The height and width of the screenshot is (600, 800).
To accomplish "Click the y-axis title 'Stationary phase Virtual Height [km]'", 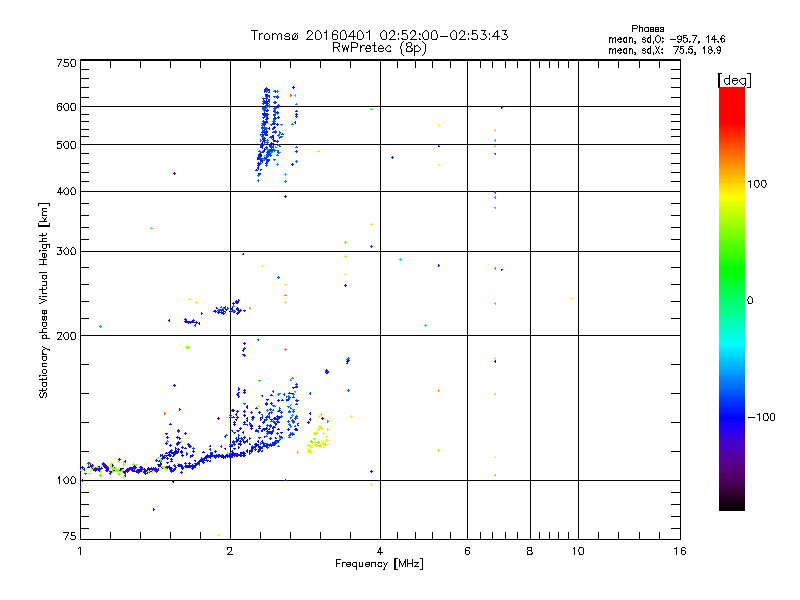I will click(44, 301).
